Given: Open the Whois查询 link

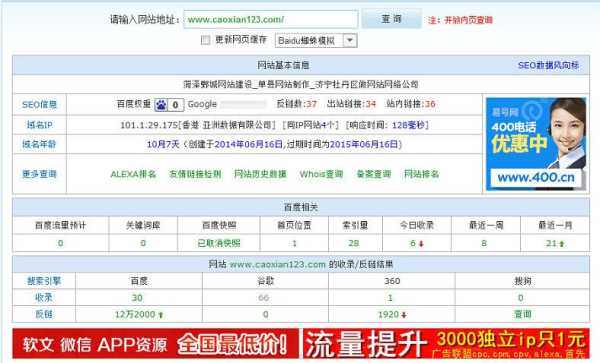Looking at the screenshot, I should coord(321,174).
